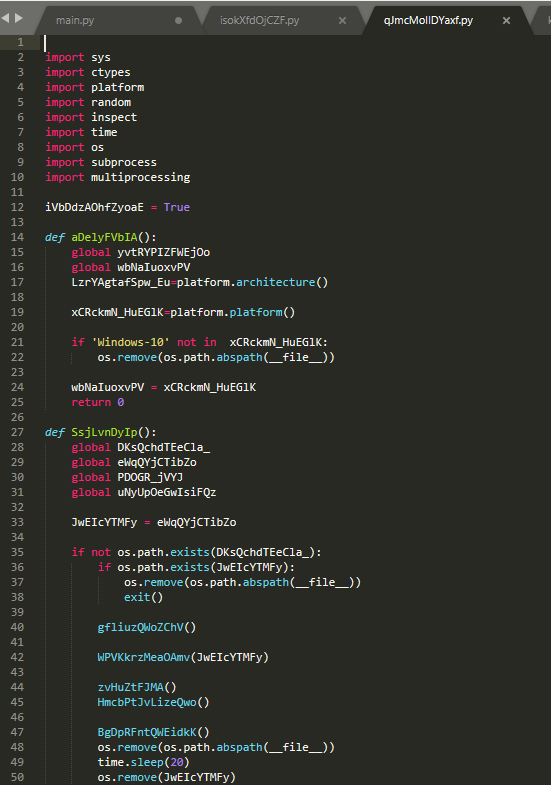Click variable iVbDdzAOhfZyoaE on line 12
The image size is (551, 785).
click(x=94, y=207)
